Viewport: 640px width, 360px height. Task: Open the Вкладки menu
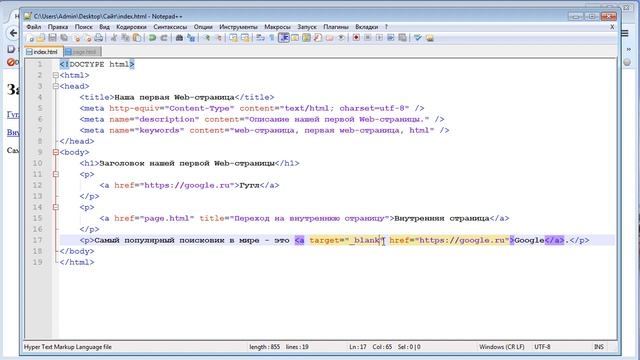(366, 27)
